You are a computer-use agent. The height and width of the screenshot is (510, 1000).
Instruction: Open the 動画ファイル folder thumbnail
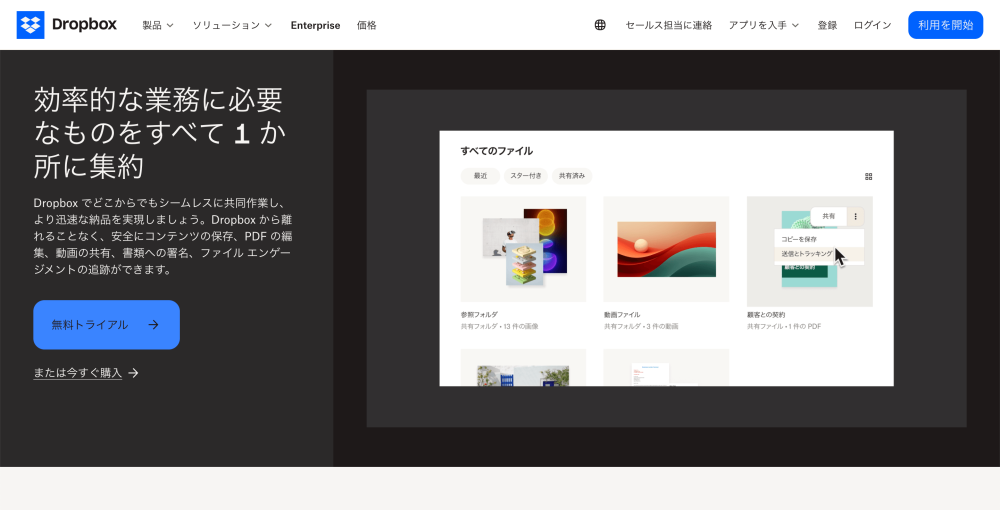coord(666,250)
